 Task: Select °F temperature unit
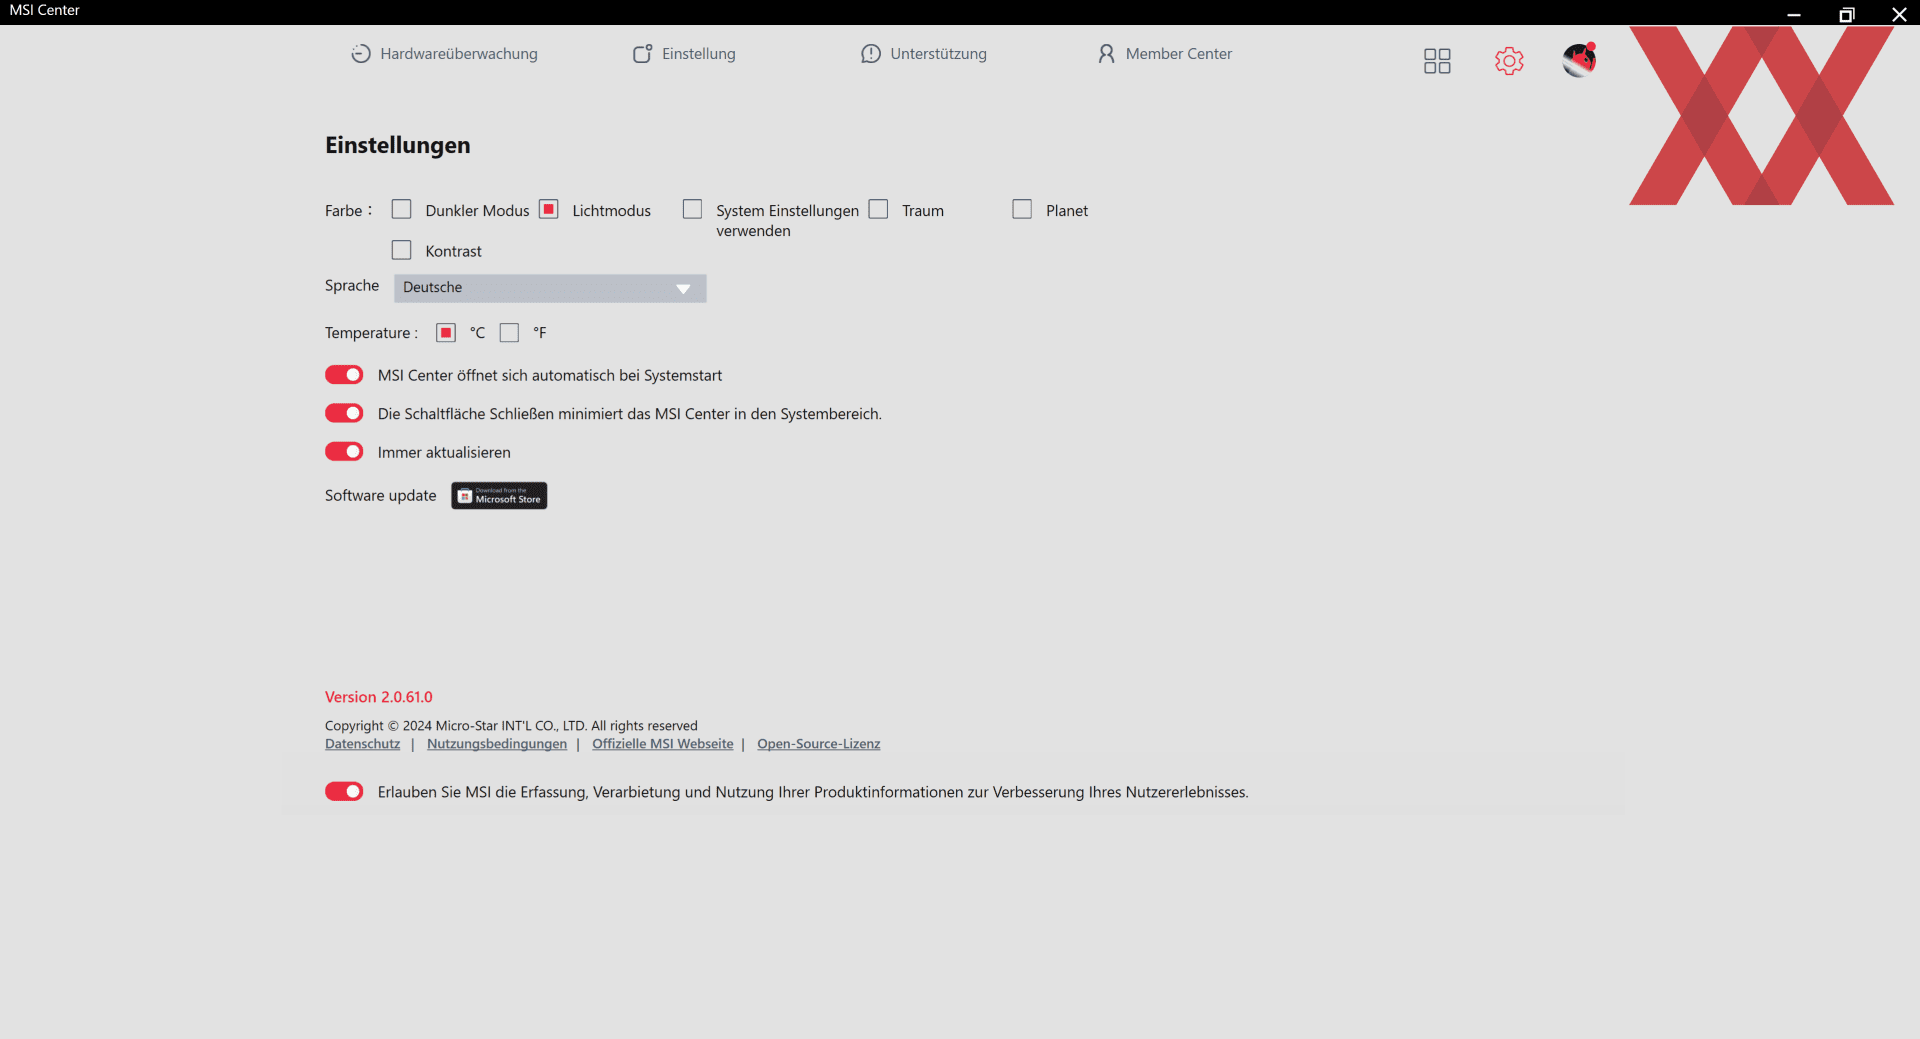[509, 332]
